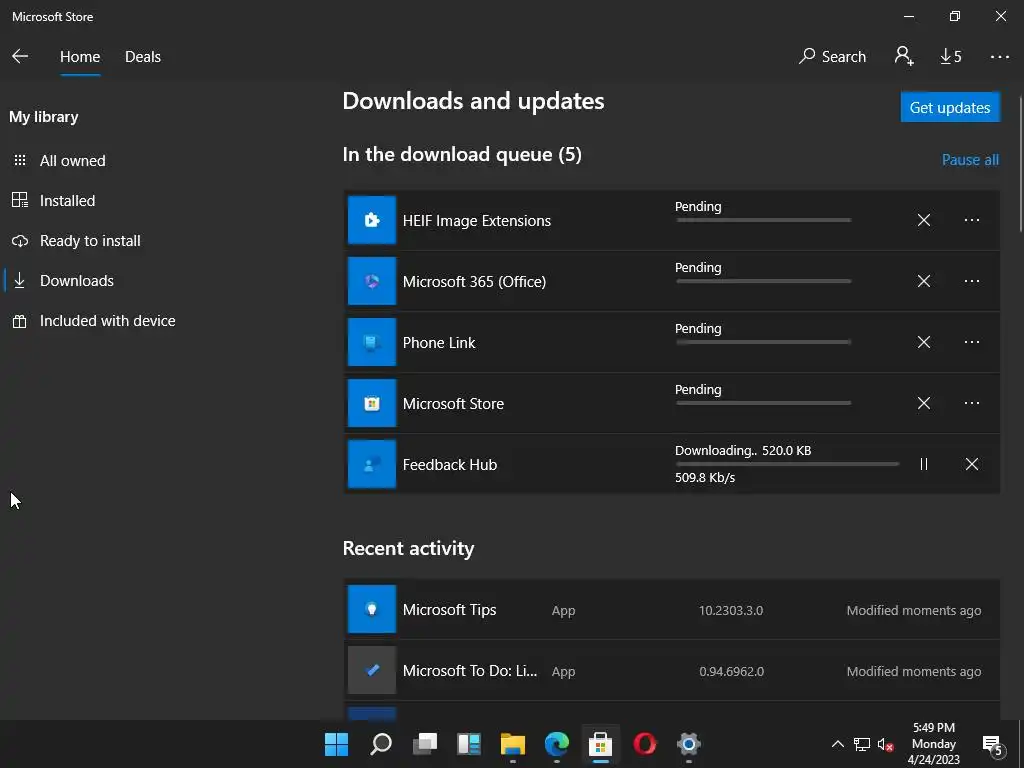Click the Microsoft 365 (Office) app icon
1024x768 pixels.
point(372,281)
